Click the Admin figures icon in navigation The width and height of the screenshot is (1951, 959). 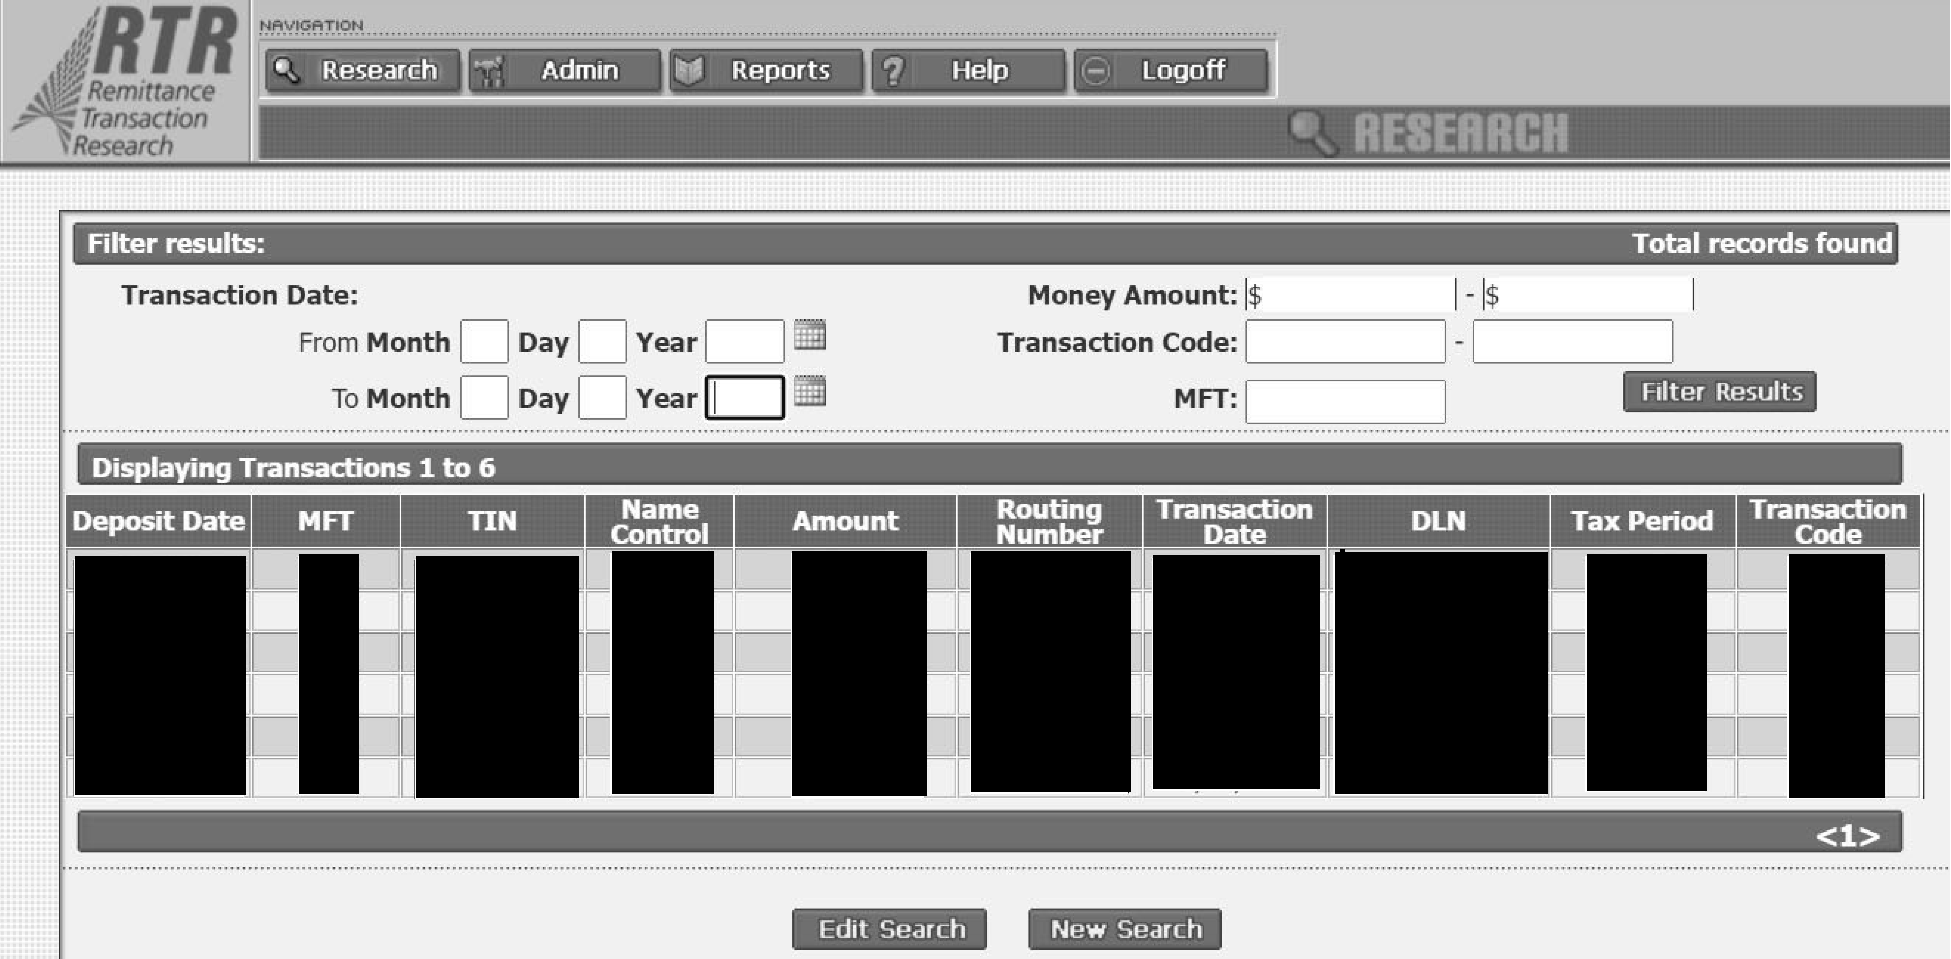click(x=488, y=70)
